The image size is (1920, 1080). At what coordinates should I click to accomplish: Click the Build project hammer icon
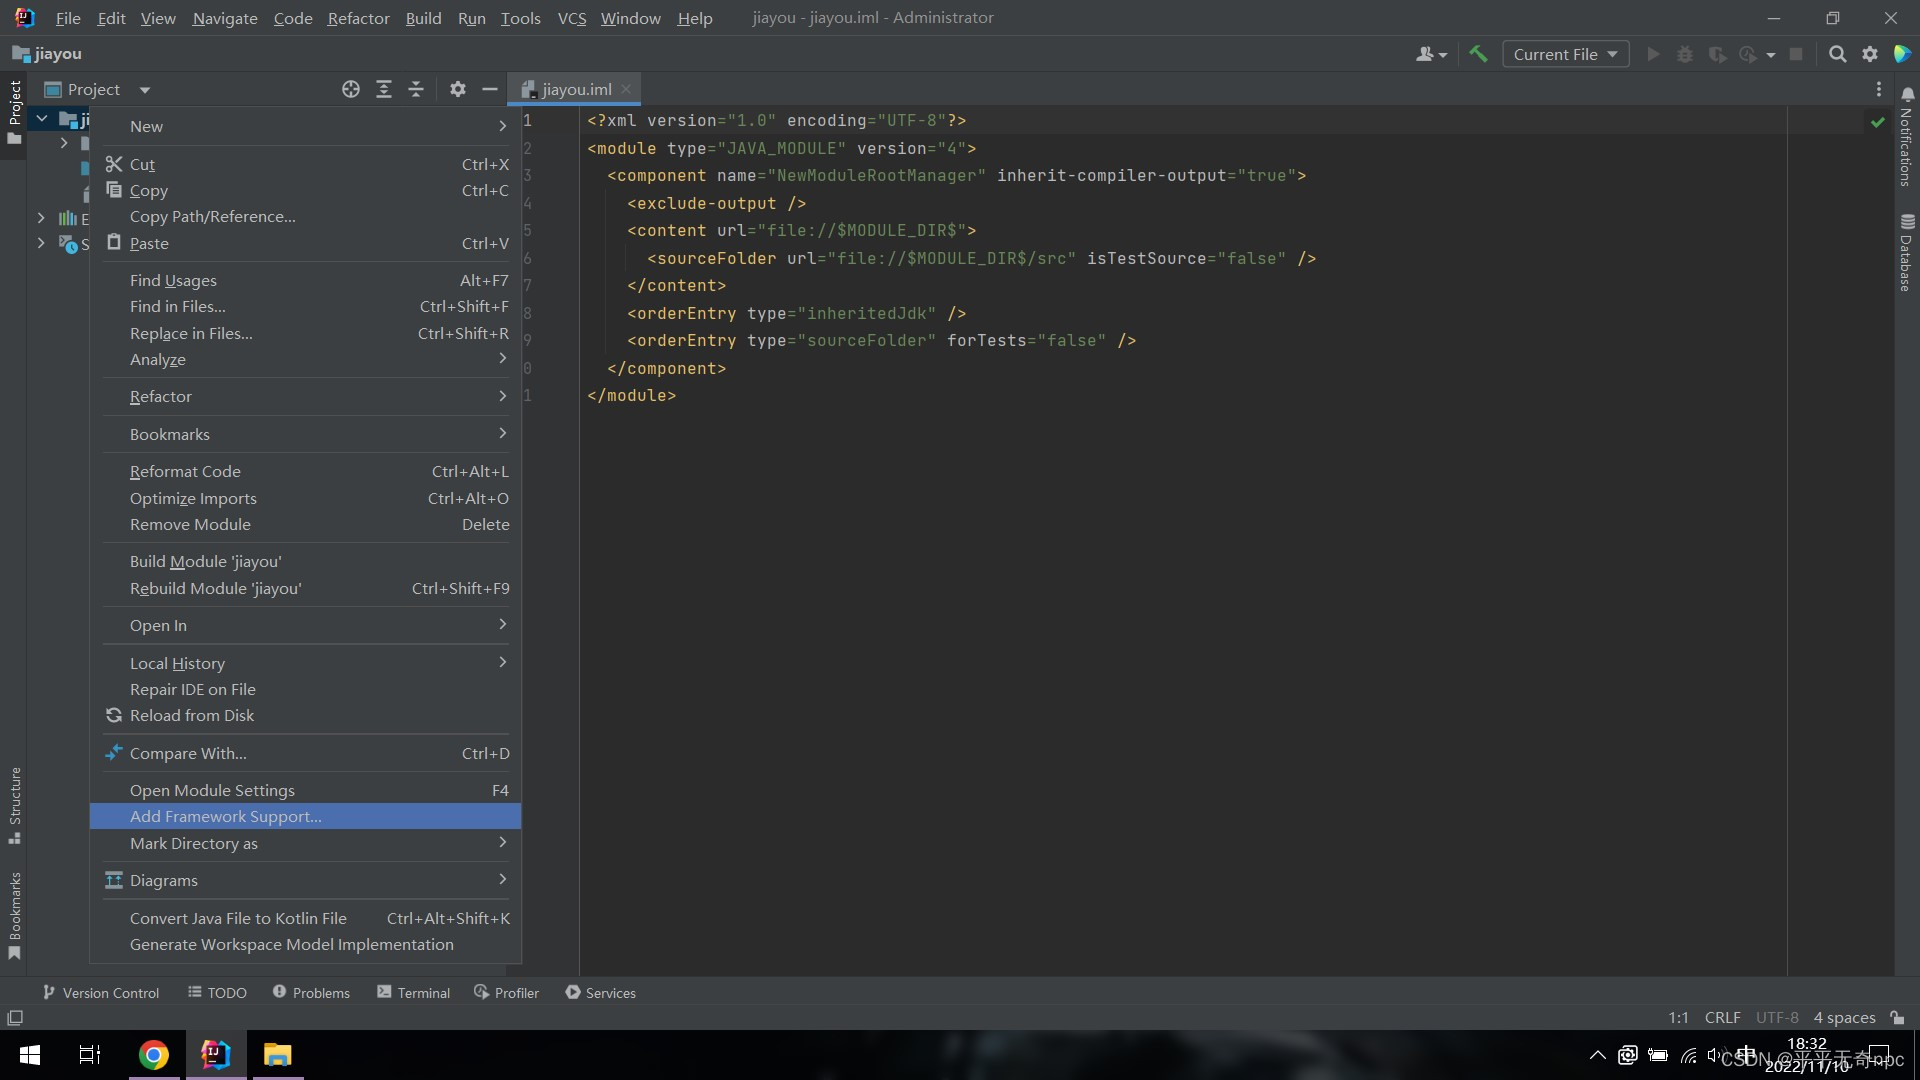pyautogui.click(x=1481, y=54)
